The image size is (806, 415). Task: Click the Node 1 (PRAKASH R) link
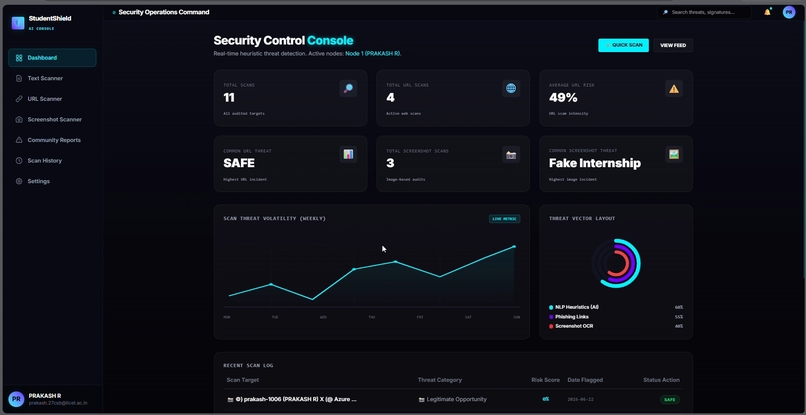(x=373, y=53)
